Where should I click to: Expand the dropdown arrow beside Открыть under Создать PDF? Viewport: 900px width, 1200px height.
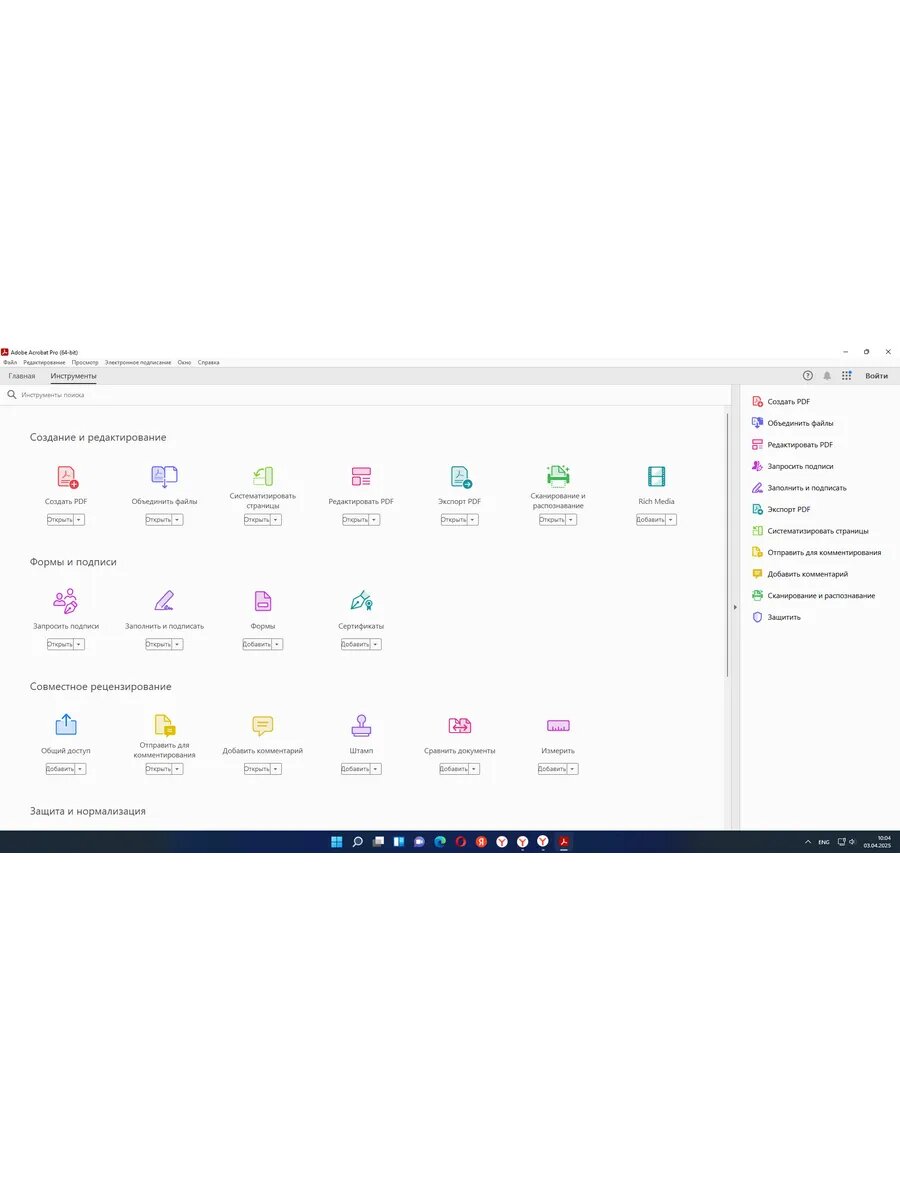coord(79,520)
